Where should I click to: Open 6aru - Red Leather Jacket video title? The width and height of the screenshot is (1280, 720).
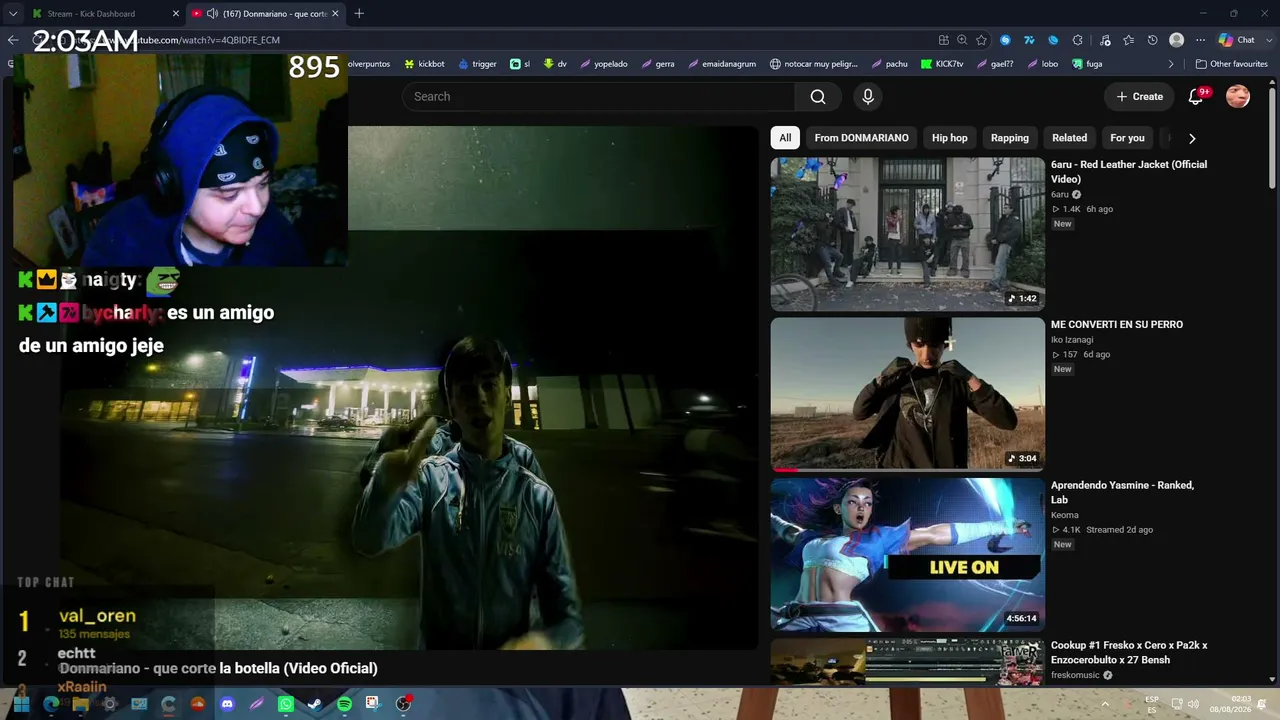[1129, 172]
